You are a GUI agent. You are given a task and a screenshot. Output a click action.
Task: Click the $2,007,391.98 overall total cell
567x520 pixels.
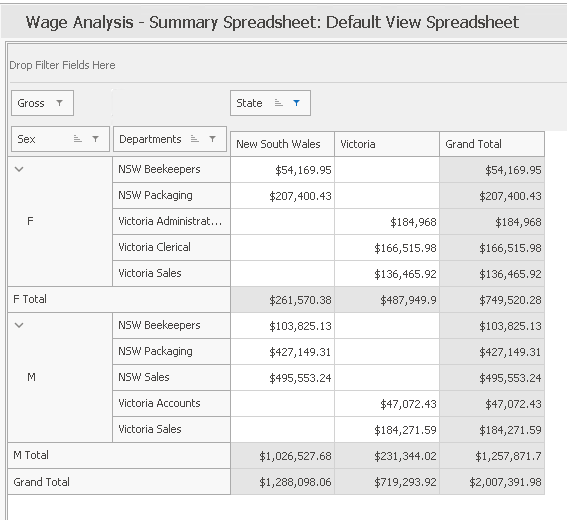pyautogui.click(x=492, y=482)
